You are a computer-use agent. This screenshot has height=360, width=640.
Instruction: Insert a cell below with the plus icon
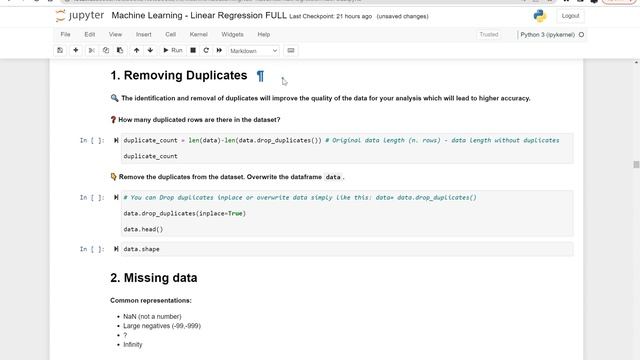click(76, 50)
